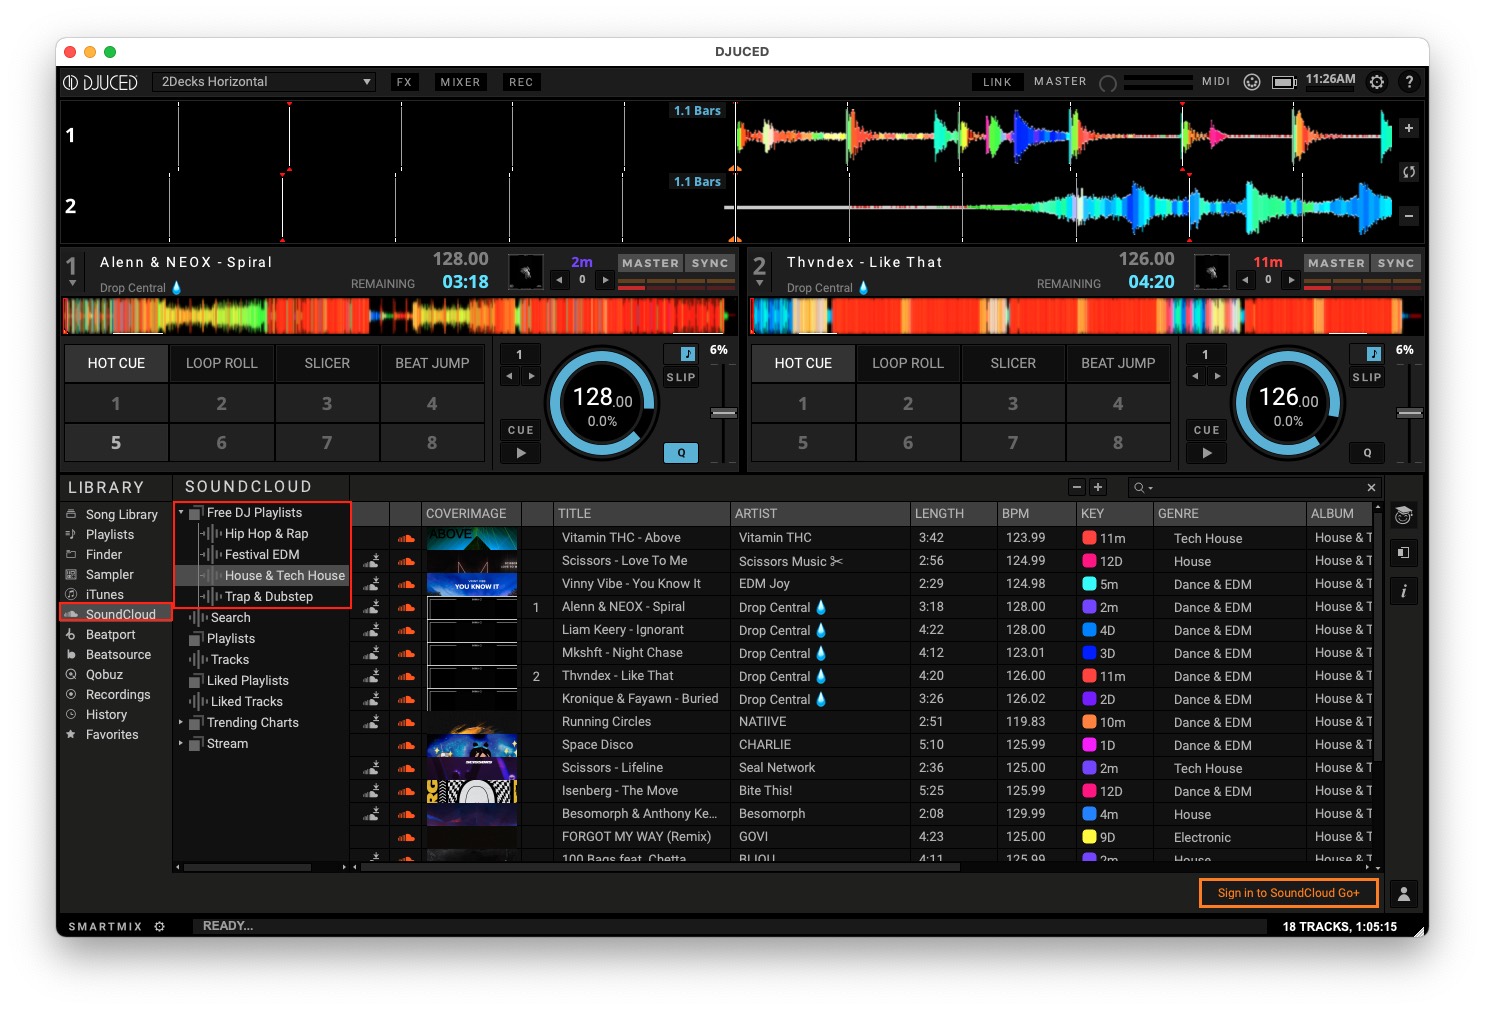Screen dimensions: 1485x1011
Task: Click the waveform zoom-in plus icon
Action: click(x=1408, y=128)
